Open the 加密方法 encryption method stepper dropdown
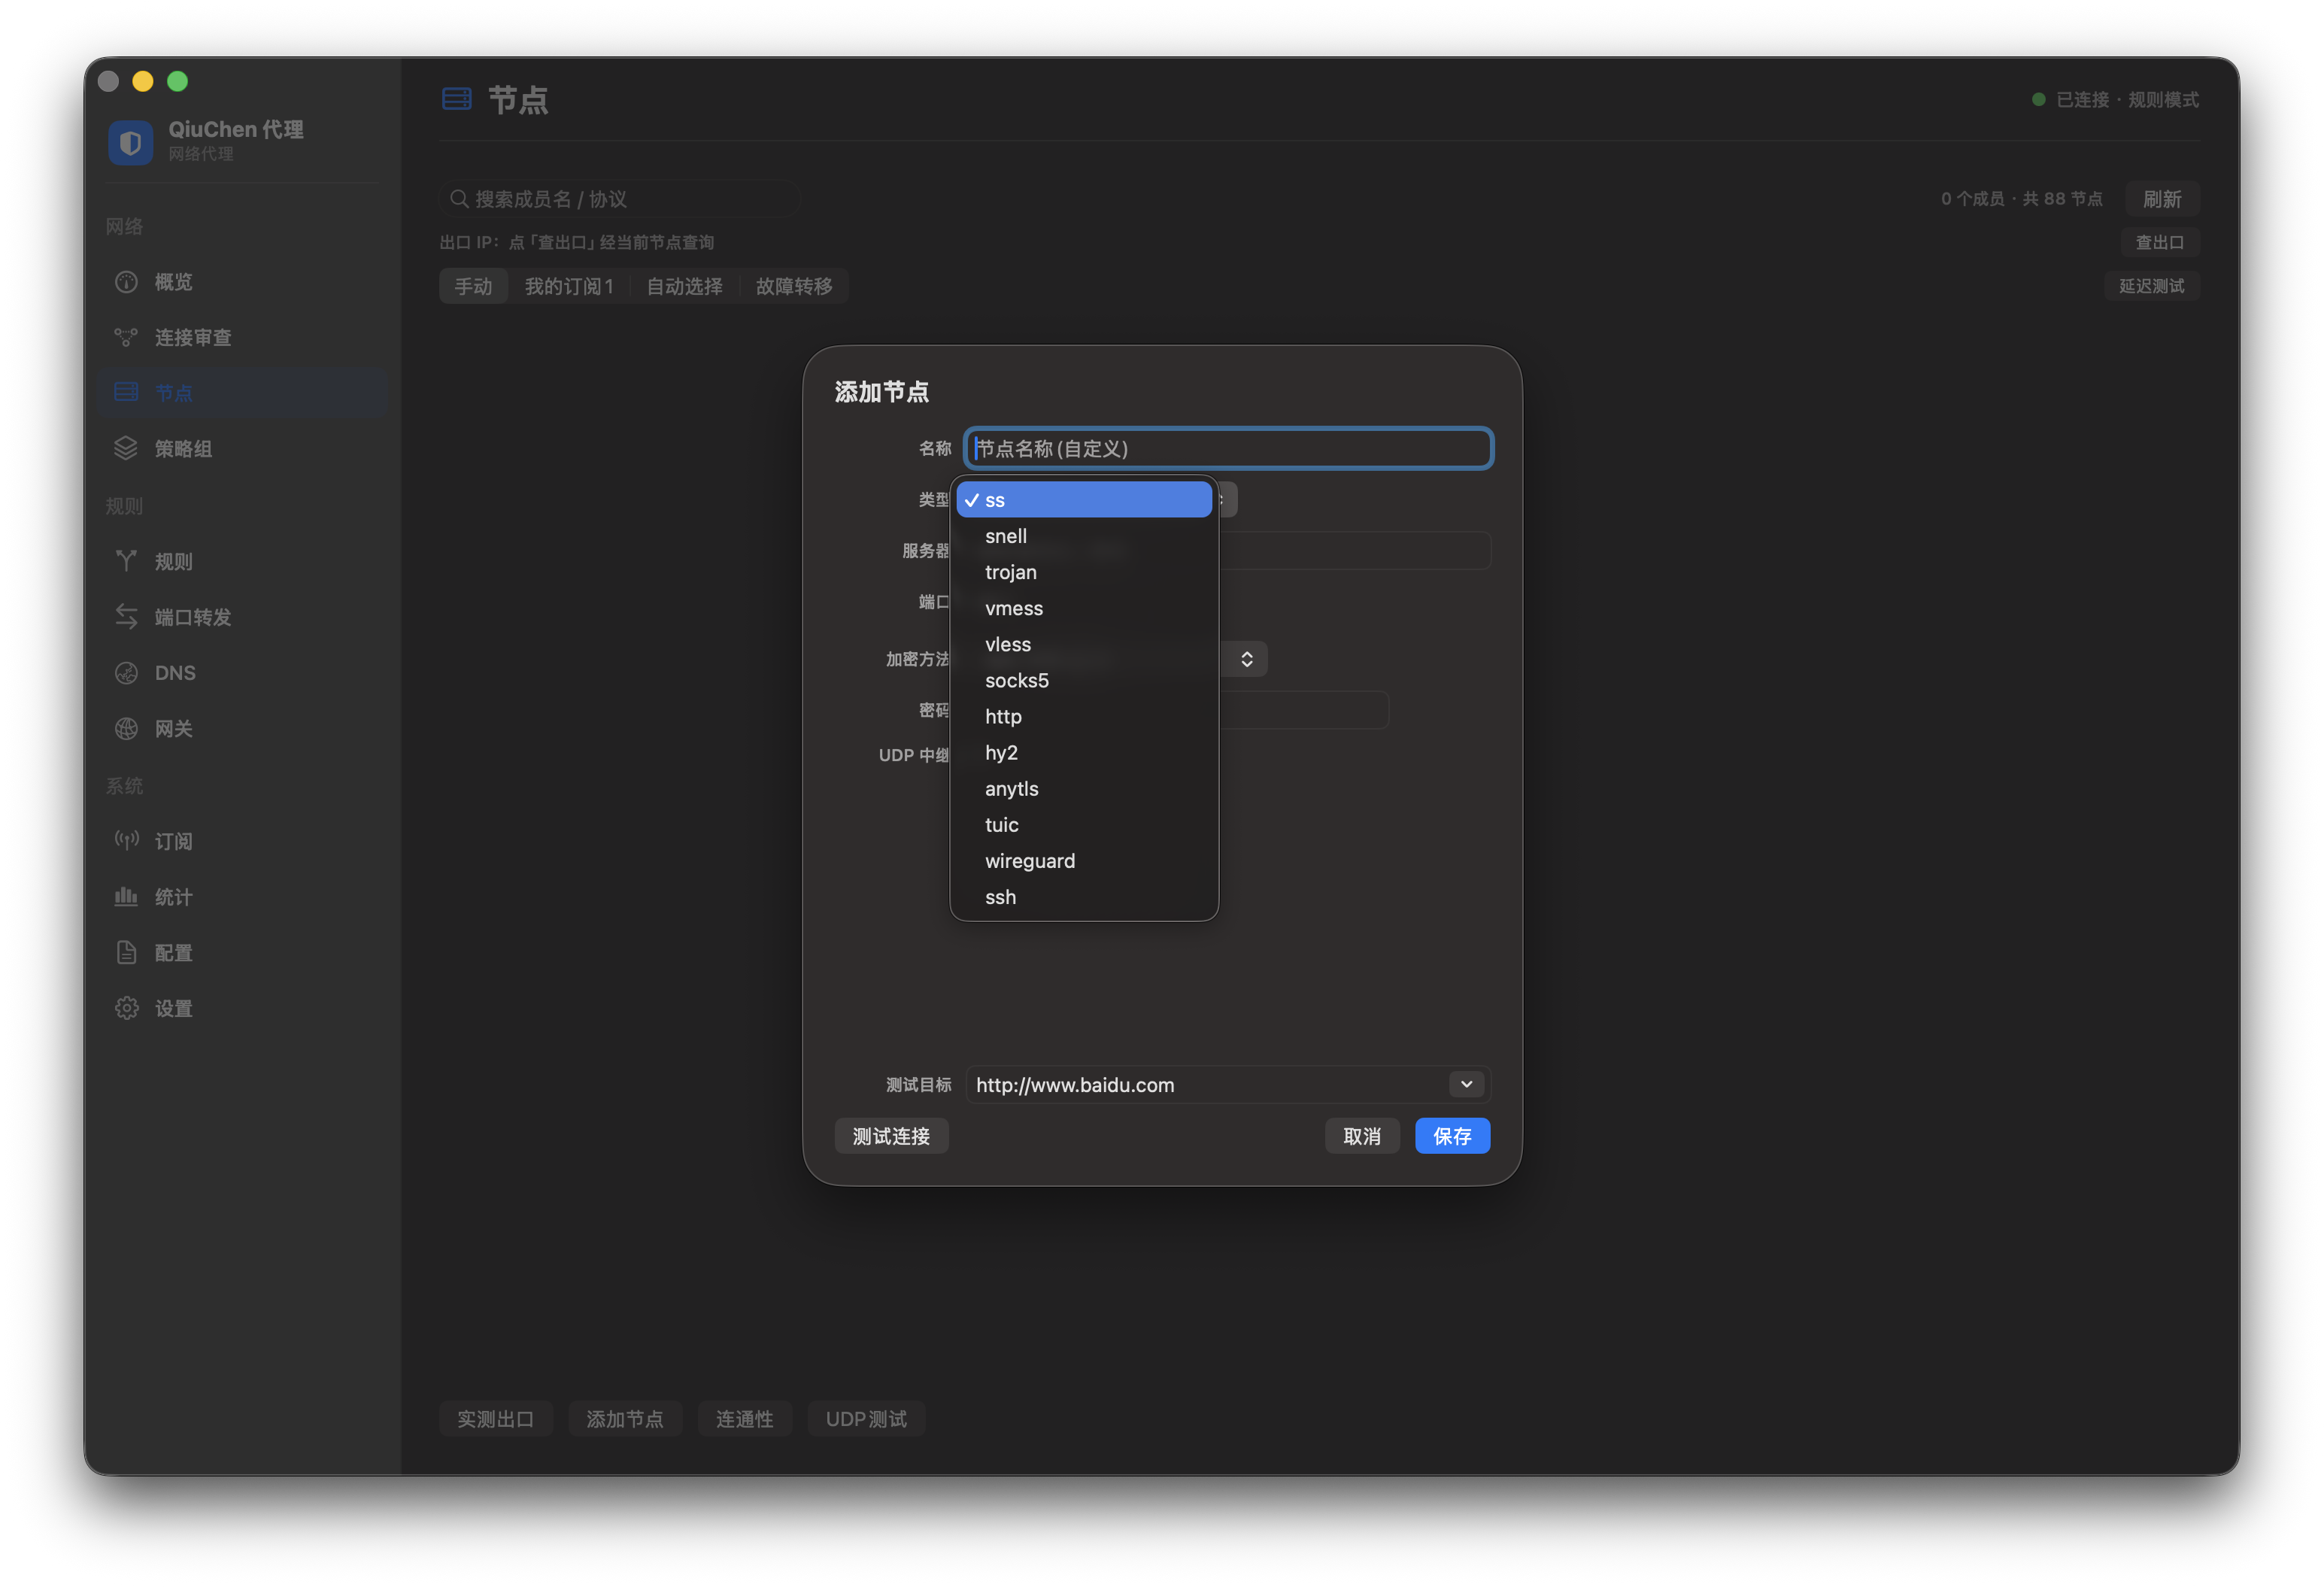 point(1246,659)
